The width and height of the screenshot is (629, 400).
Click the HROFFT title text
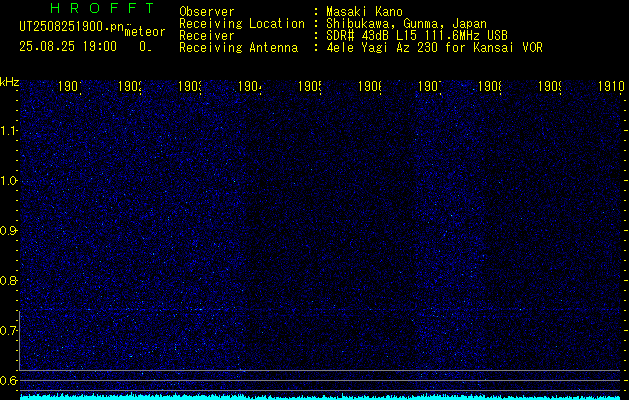[103, 8]
